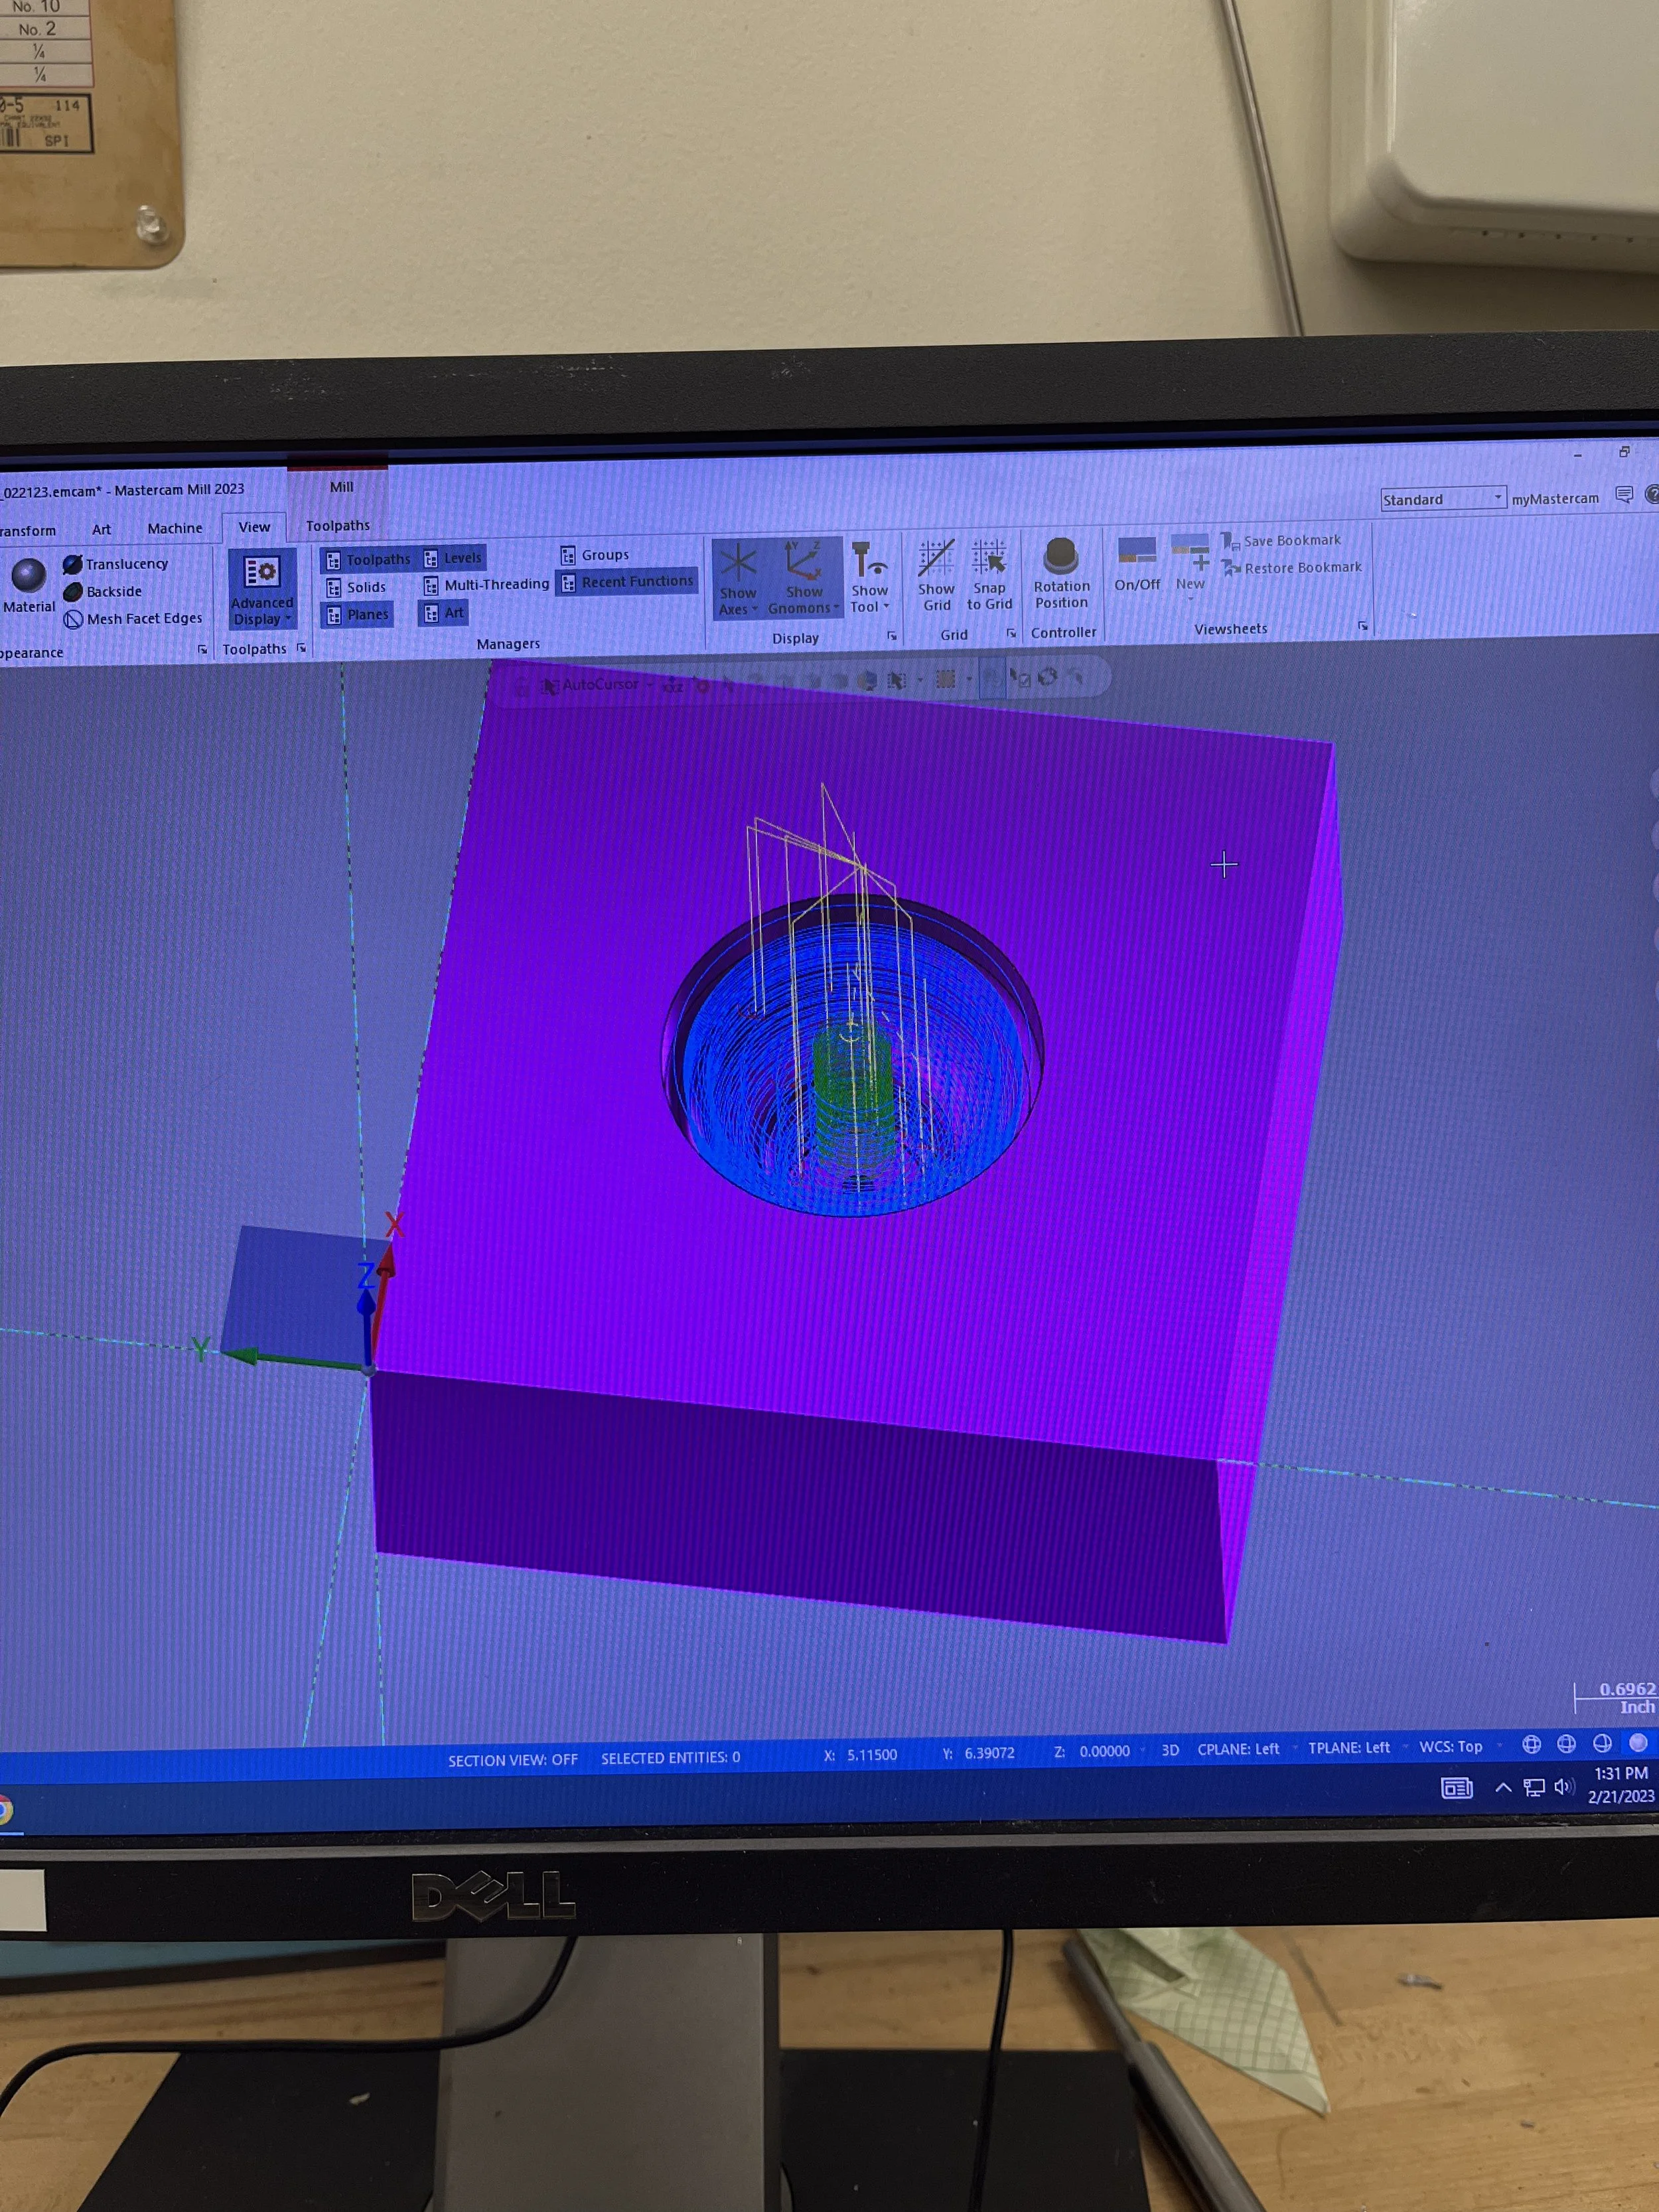Click the window-selection icon in selection bar
1659x2212 pixels.
[897, 681]
